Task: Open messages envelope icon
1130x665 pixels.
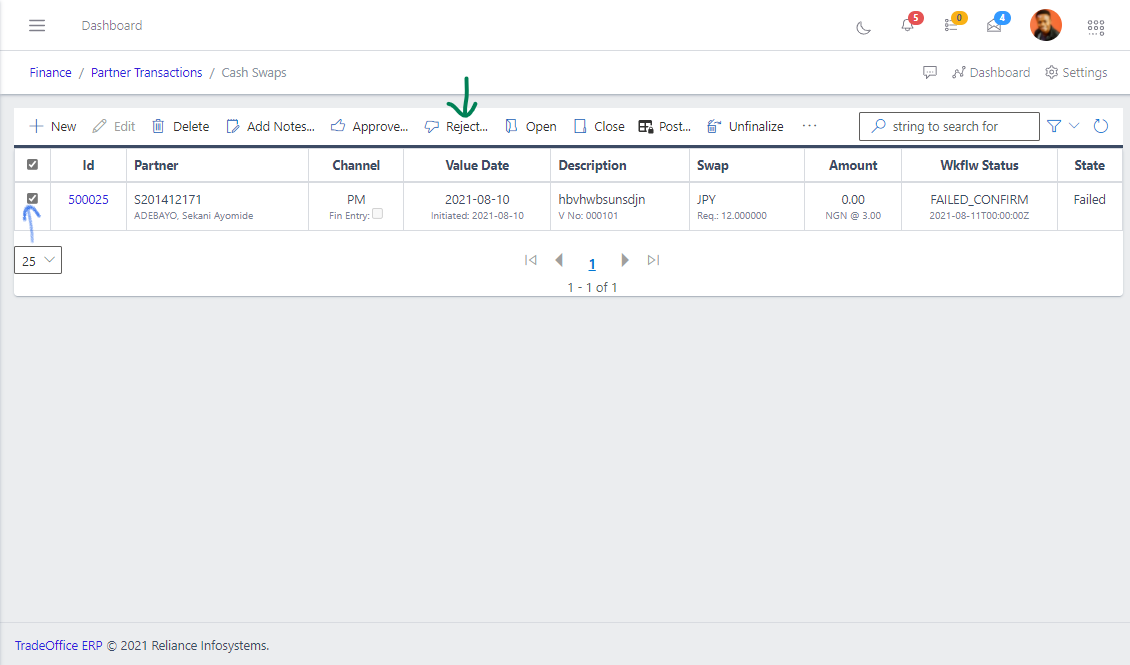Action: (x=994, y=26)
